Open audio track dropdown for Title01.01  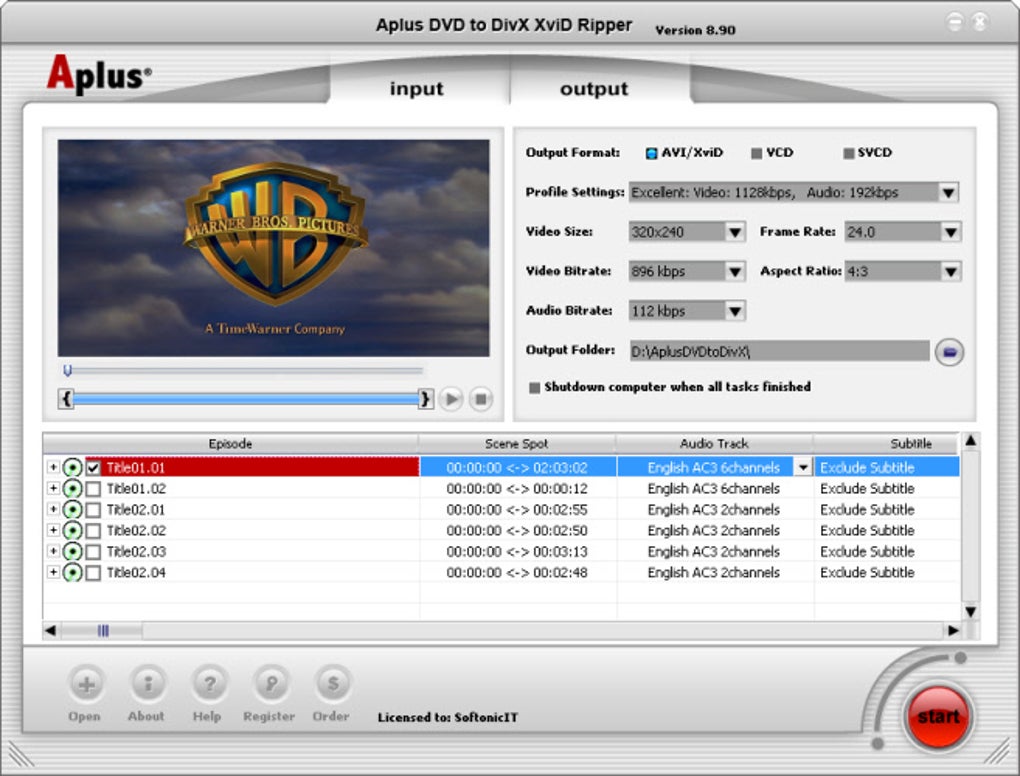click(803, 468)
